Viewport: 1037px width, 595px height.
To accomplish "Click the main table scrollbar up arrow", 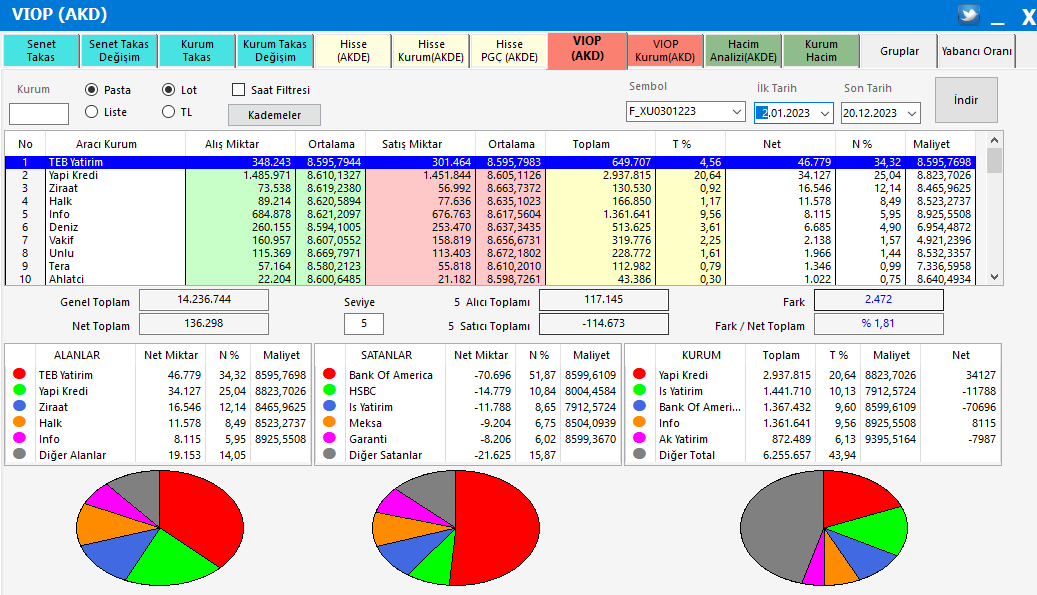I will click(x=994, y=140).
